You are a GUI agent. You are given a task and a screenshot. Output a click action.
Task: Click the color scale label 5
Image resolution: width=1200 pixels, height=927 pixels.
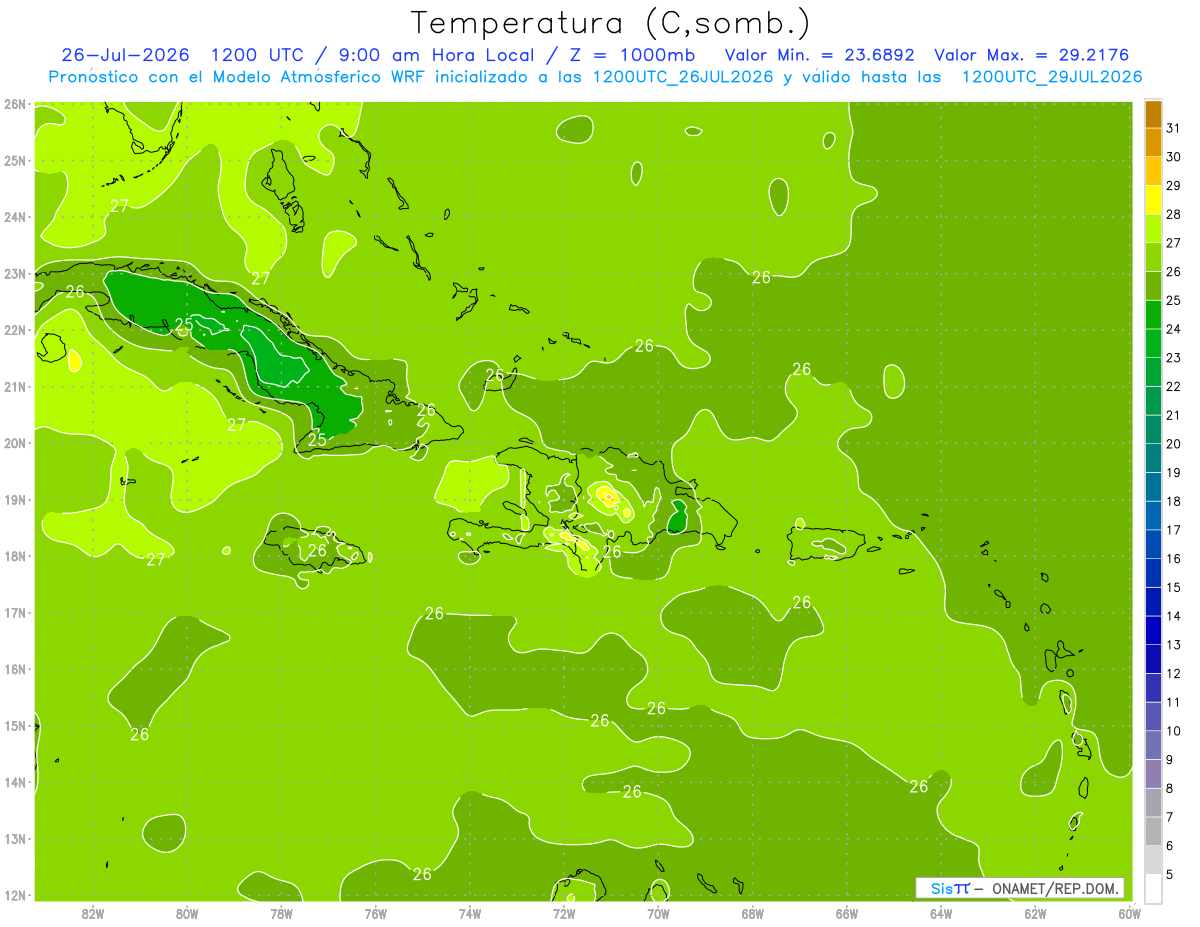1170,874
